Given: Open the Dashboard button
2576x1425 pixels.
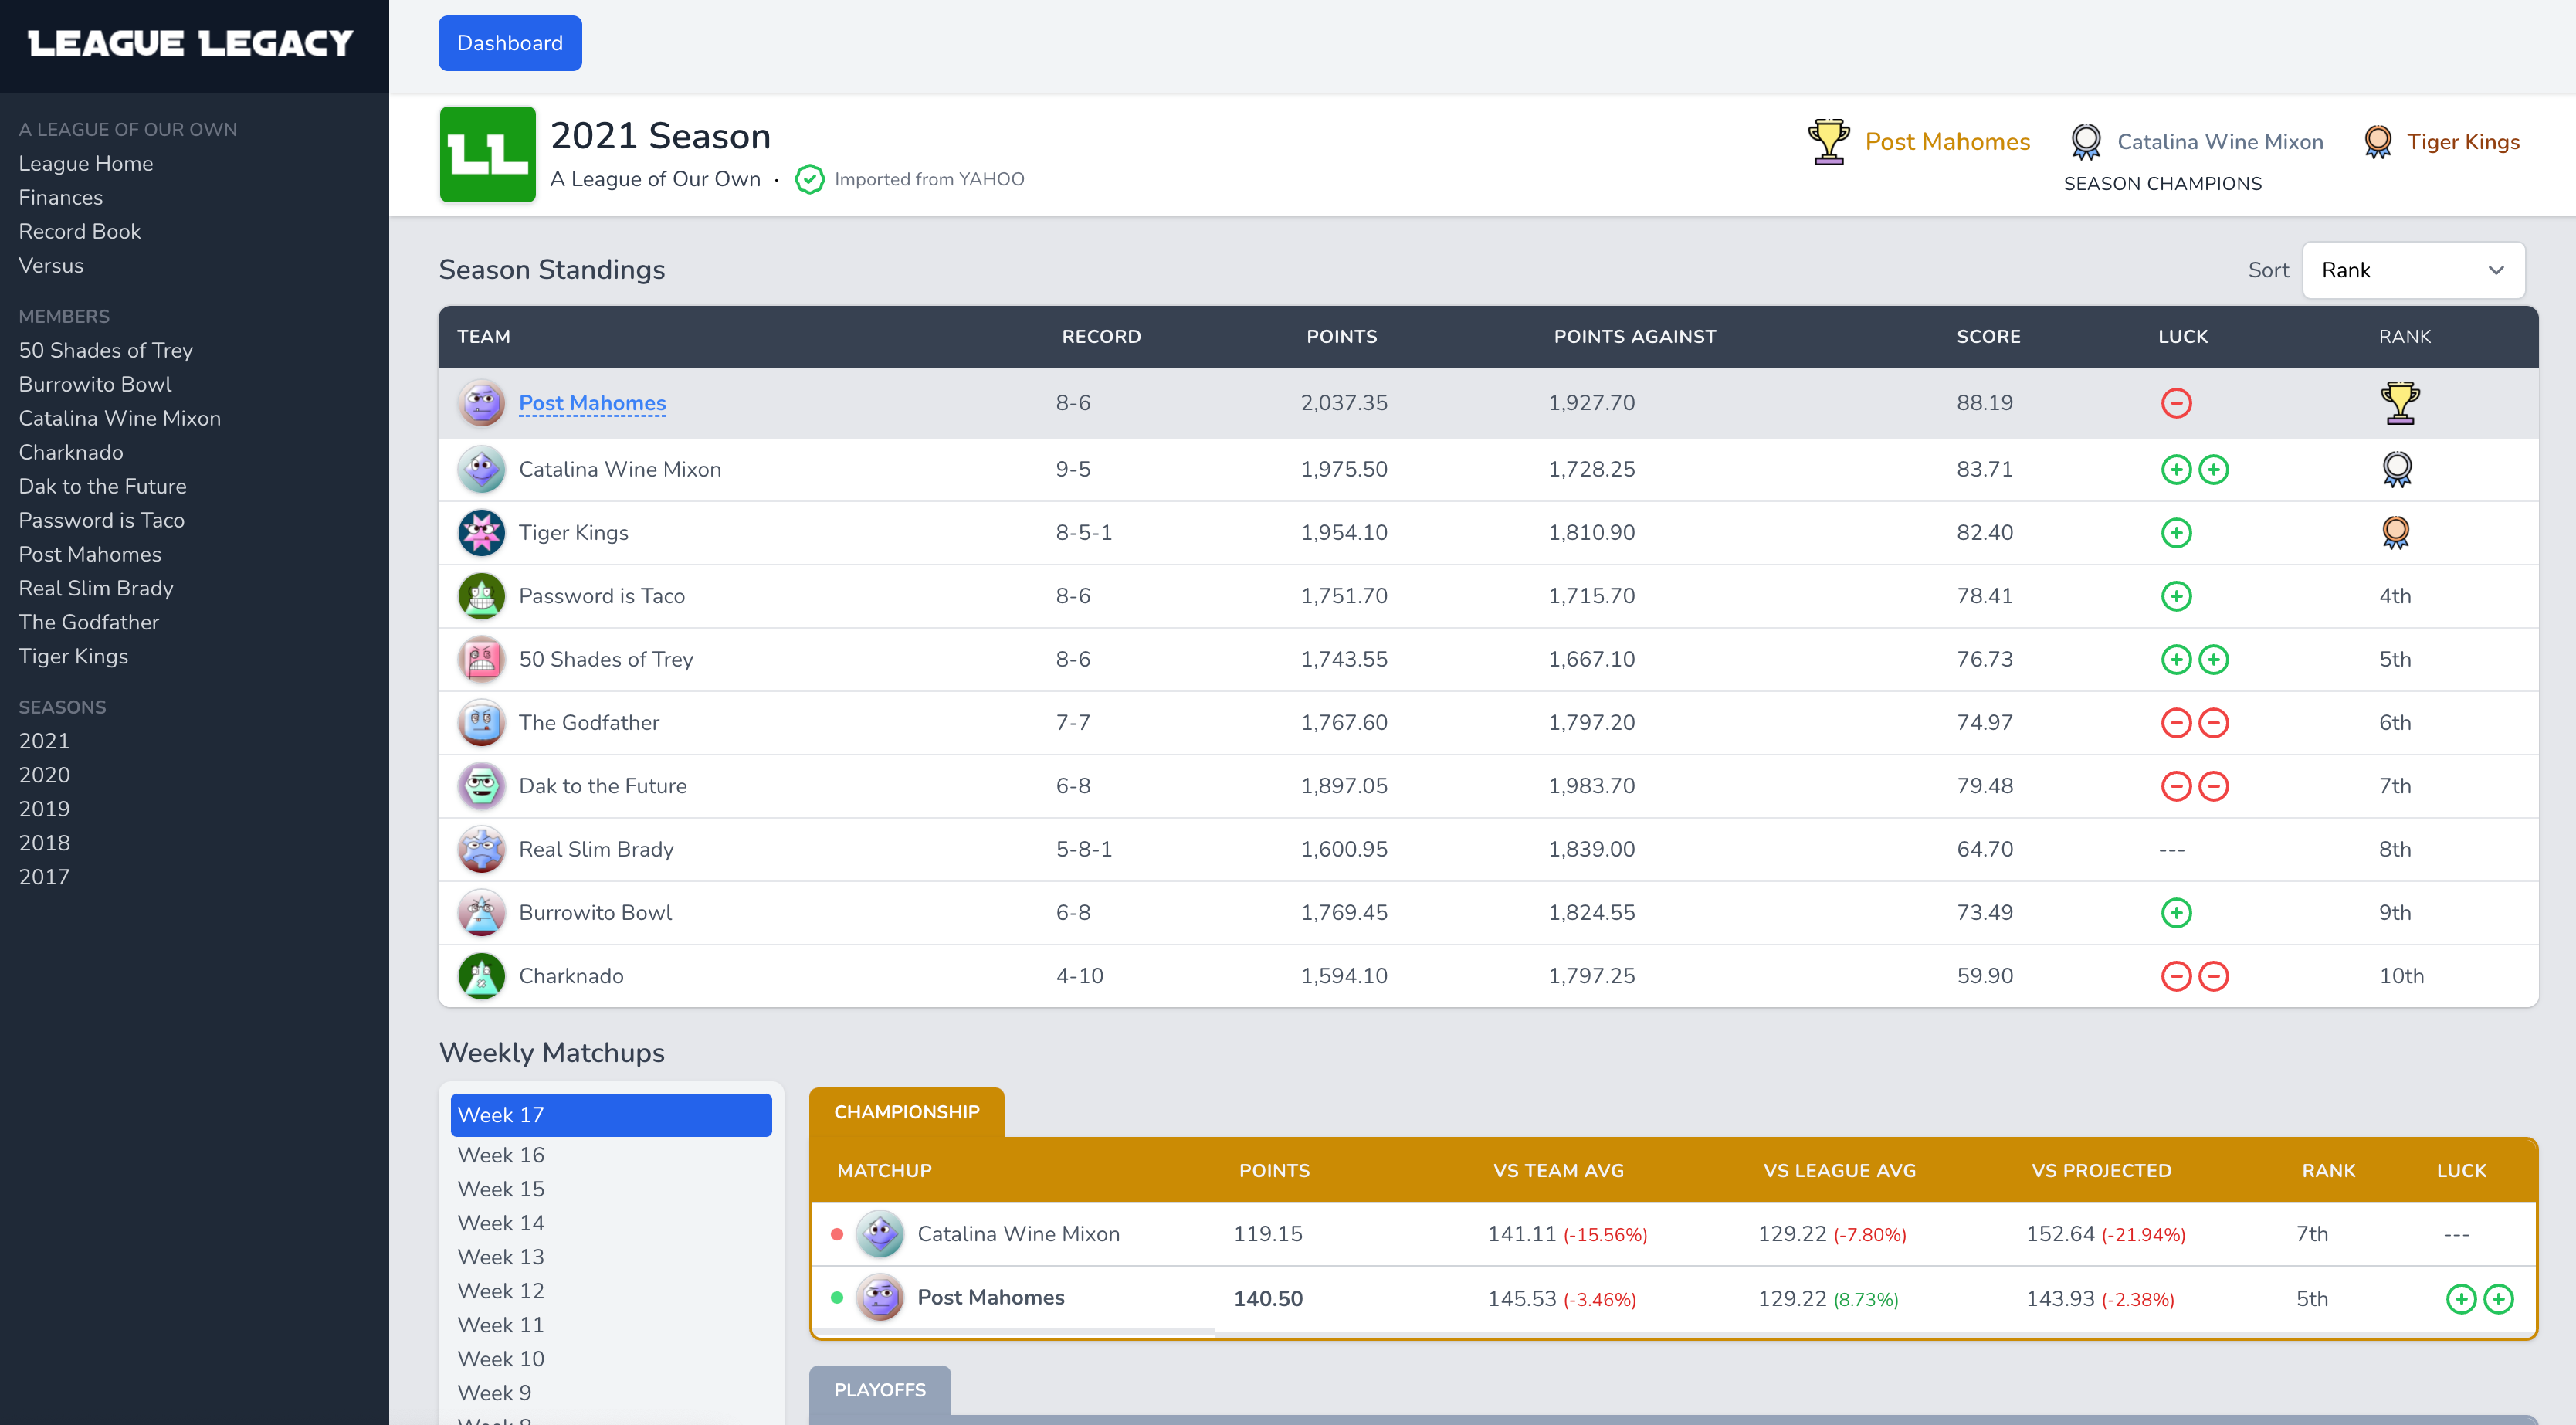Looking at the screenshot, I should [x=510, y=43].
